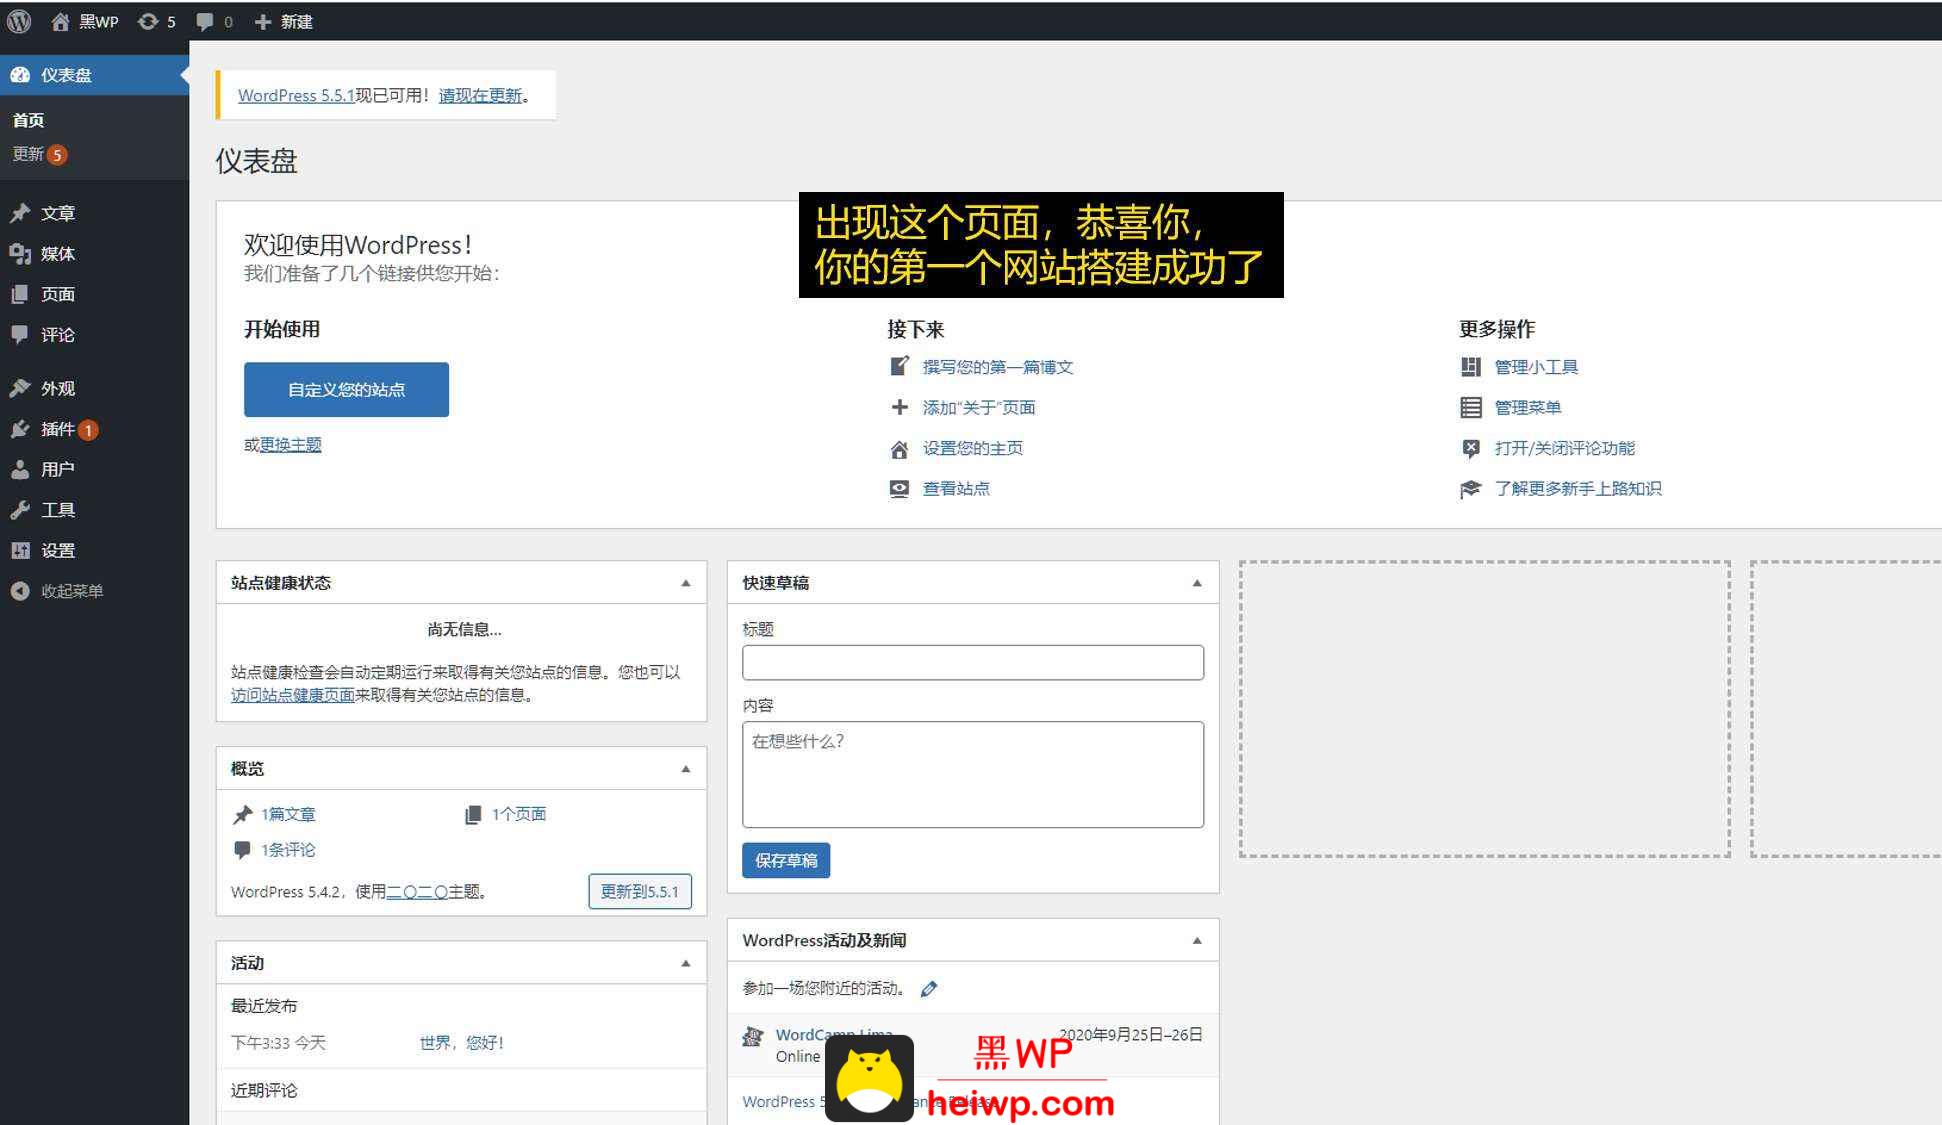Collapse the 概览 panel
This screenshot has width=1942, height=1125.
pyautogui.click(x=686, y=769)
